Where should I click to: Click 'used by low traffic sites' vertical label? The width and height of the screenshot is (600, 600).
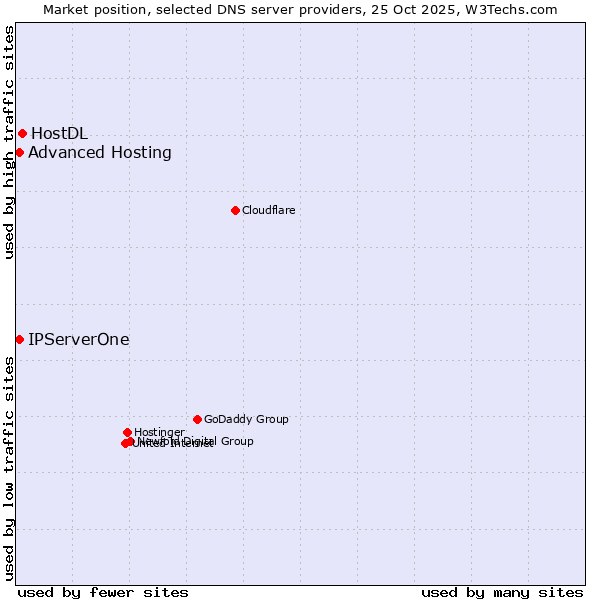[9, 468]
